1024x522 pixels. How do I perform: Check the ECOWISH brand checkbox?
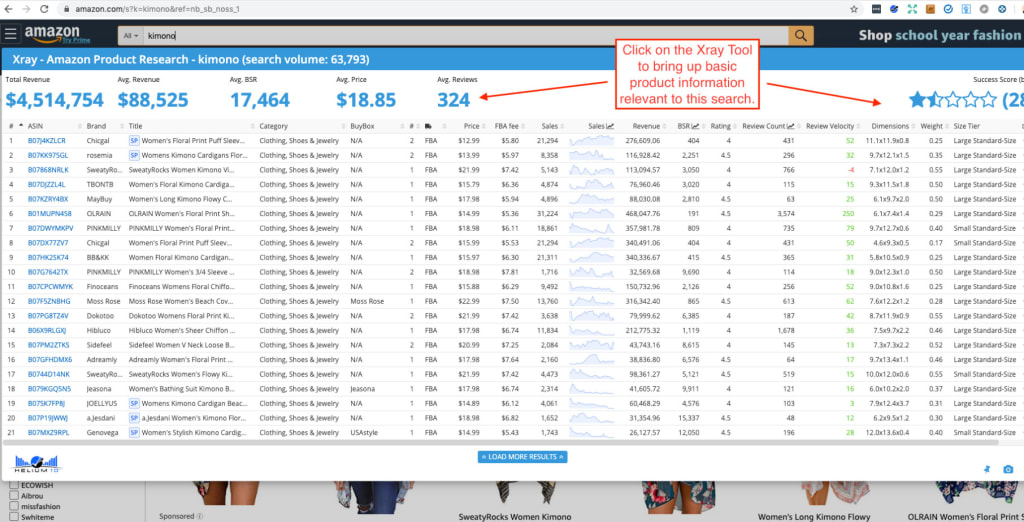click(14, 485)
